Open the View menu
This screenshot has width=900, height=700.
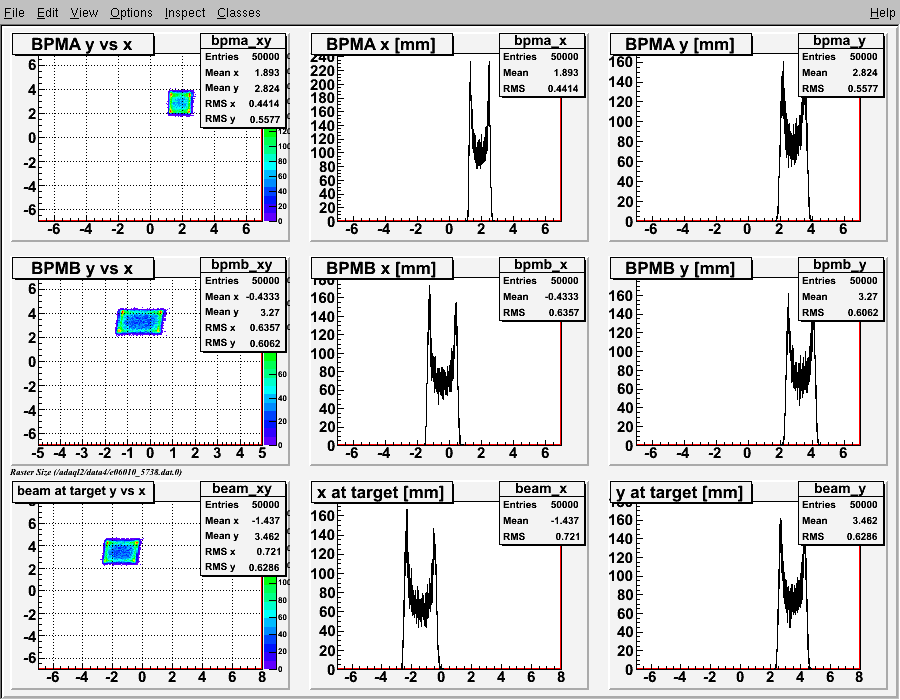coord(84,13)
